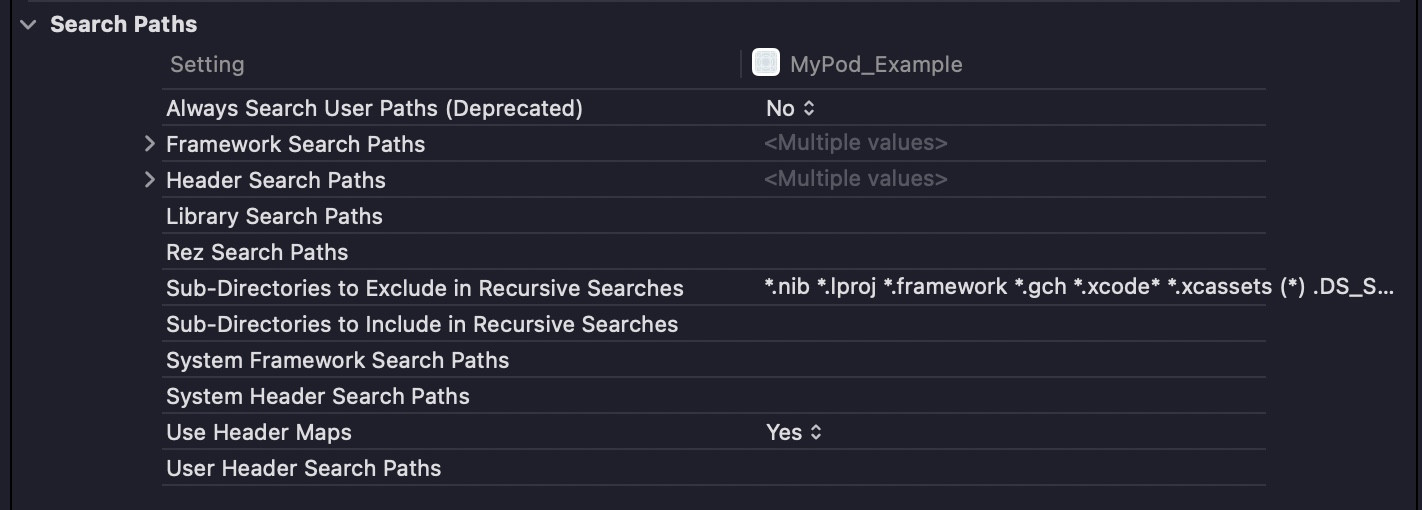The image size is (1422, 510).
Task: Click the Search Paths section title
Action: click(123, 24)
